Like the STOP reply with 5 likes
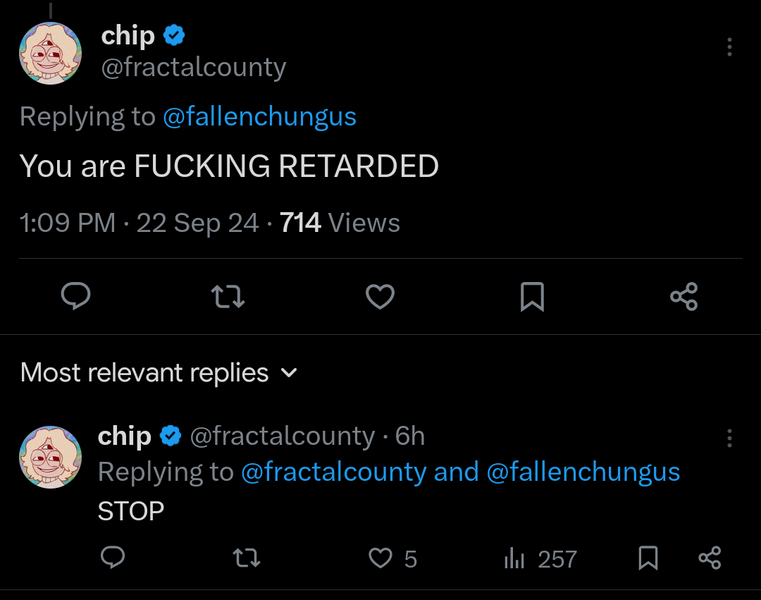 pos(381,558)
